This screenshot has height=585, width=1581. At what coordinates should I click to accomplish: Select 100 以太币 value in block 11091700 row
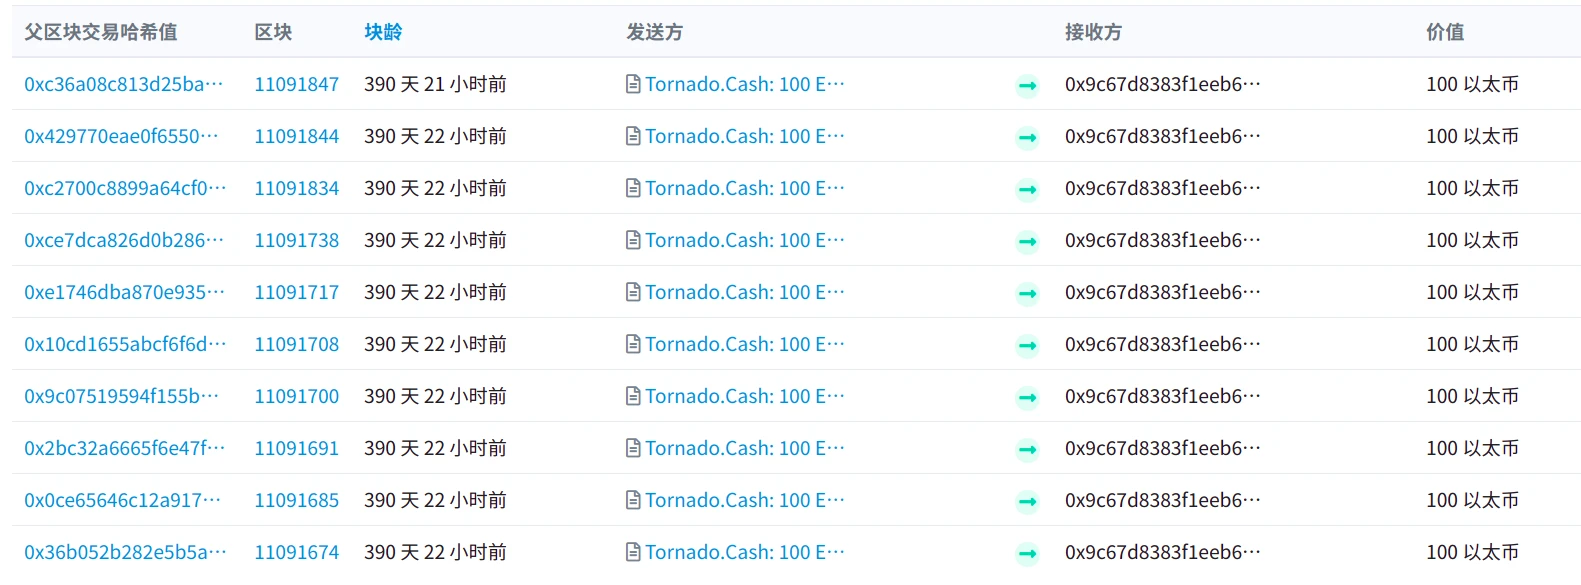click(x=1472, y=396)
